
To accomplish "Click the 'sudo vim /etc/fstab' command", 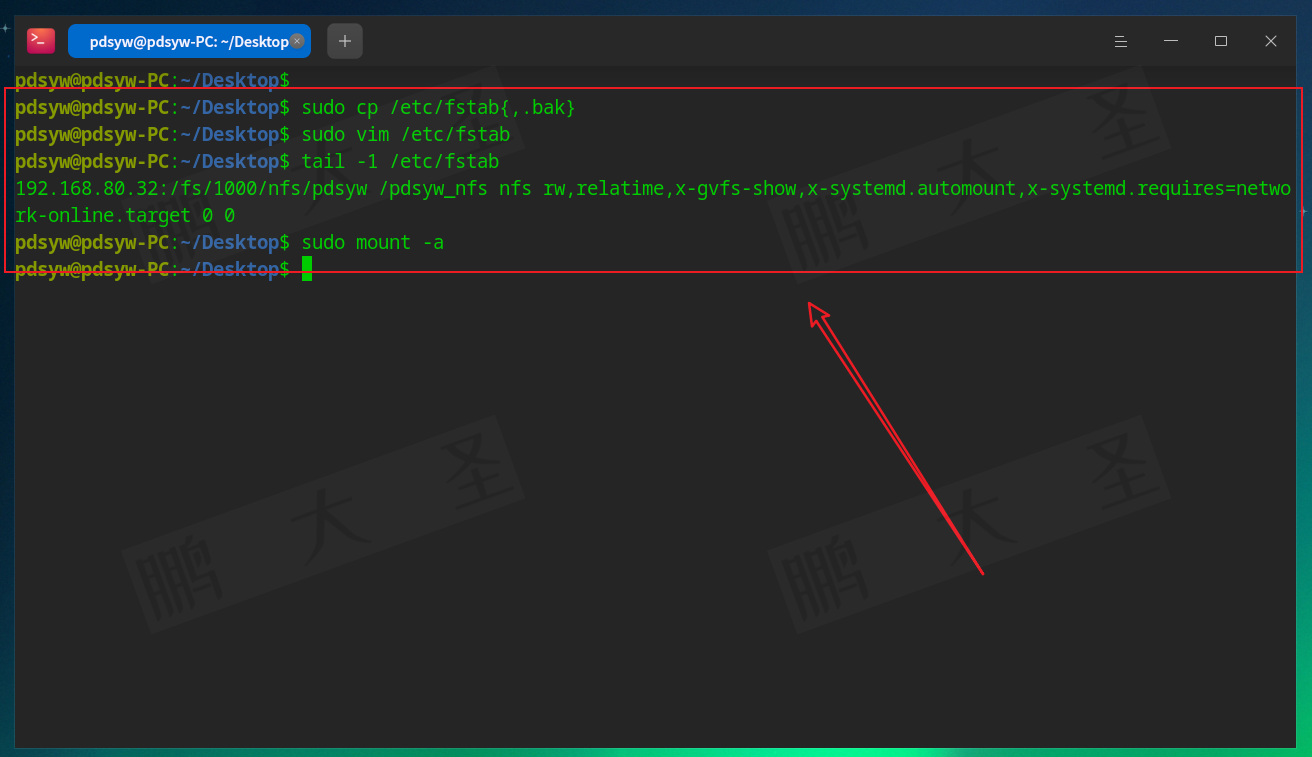I will coord(406,134).
